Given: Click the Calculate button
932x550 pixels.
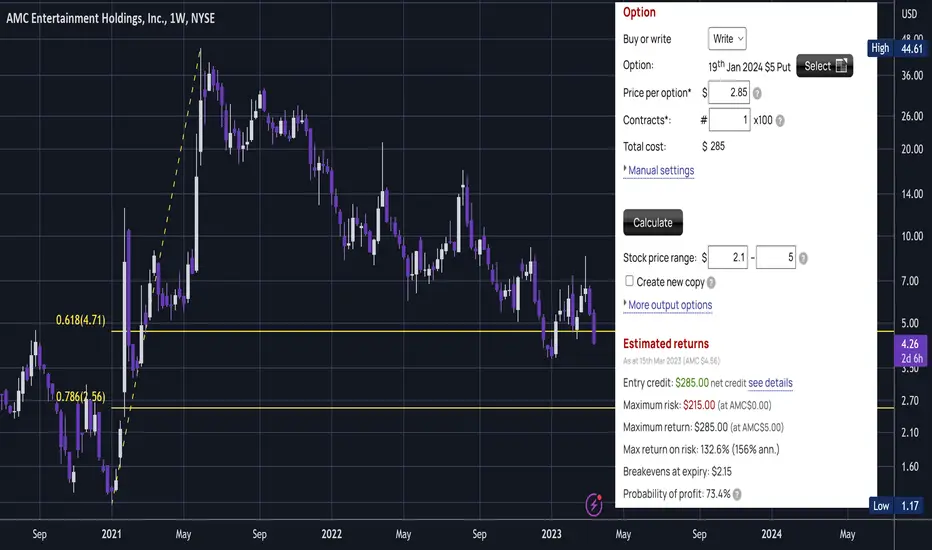Looking at the screenshot, I should click(x=653, y=222).
